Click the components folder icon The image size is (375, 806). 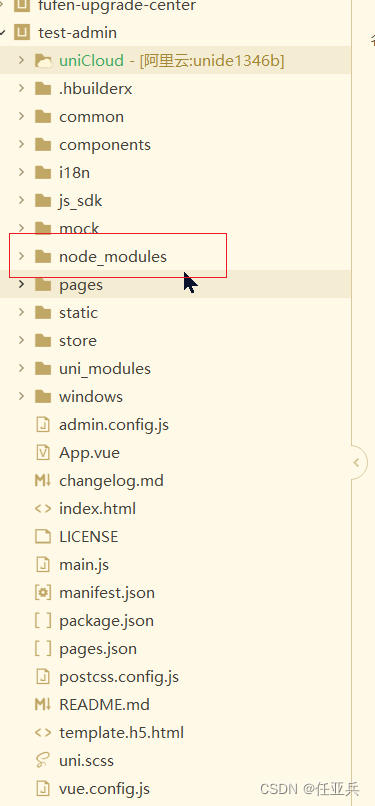[x=43, y=144]
